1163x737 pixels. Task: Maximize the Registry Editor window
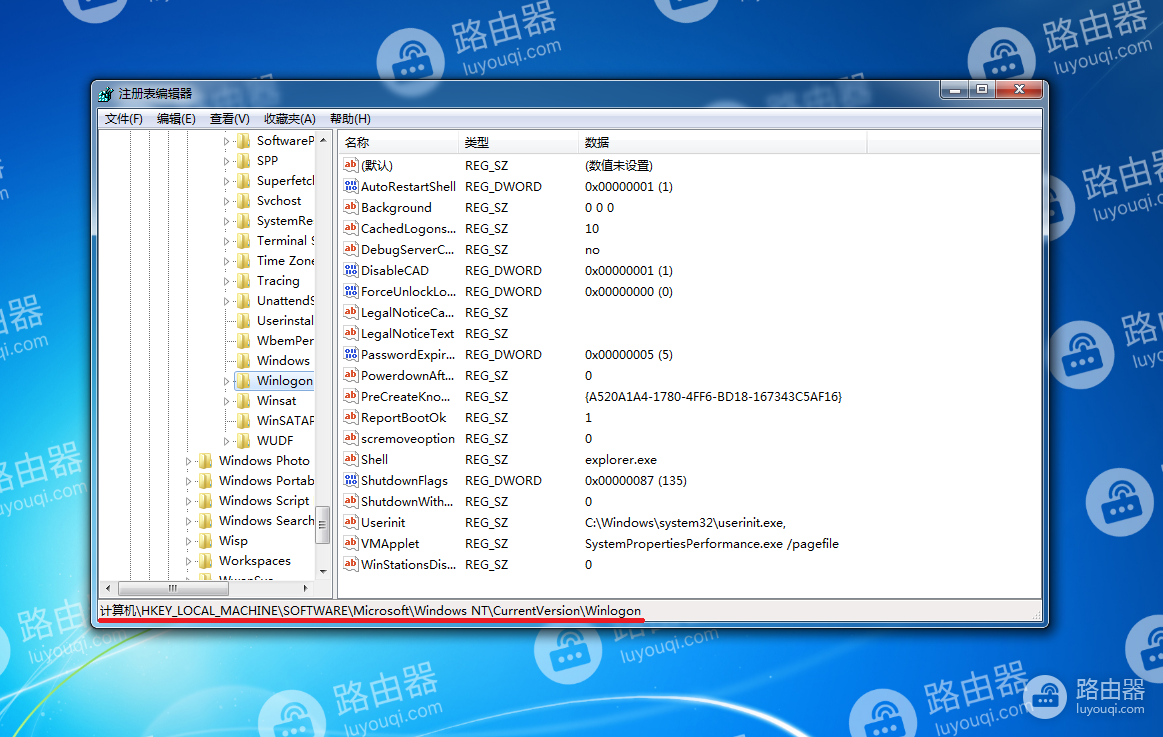982,90
